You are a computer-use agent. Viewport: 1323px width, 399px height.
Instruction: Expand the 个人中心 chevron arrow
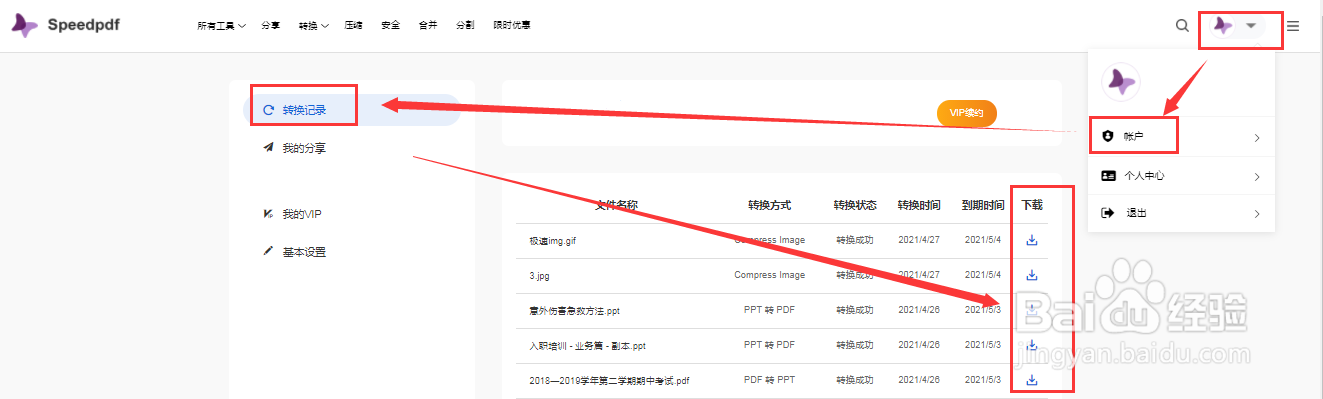(1257, 176)
